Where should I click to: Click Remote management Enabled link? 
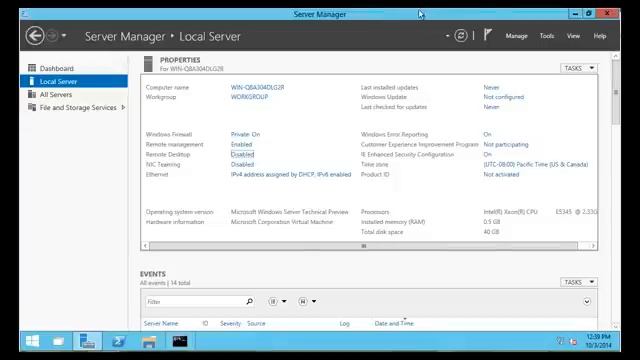[241, 144]
